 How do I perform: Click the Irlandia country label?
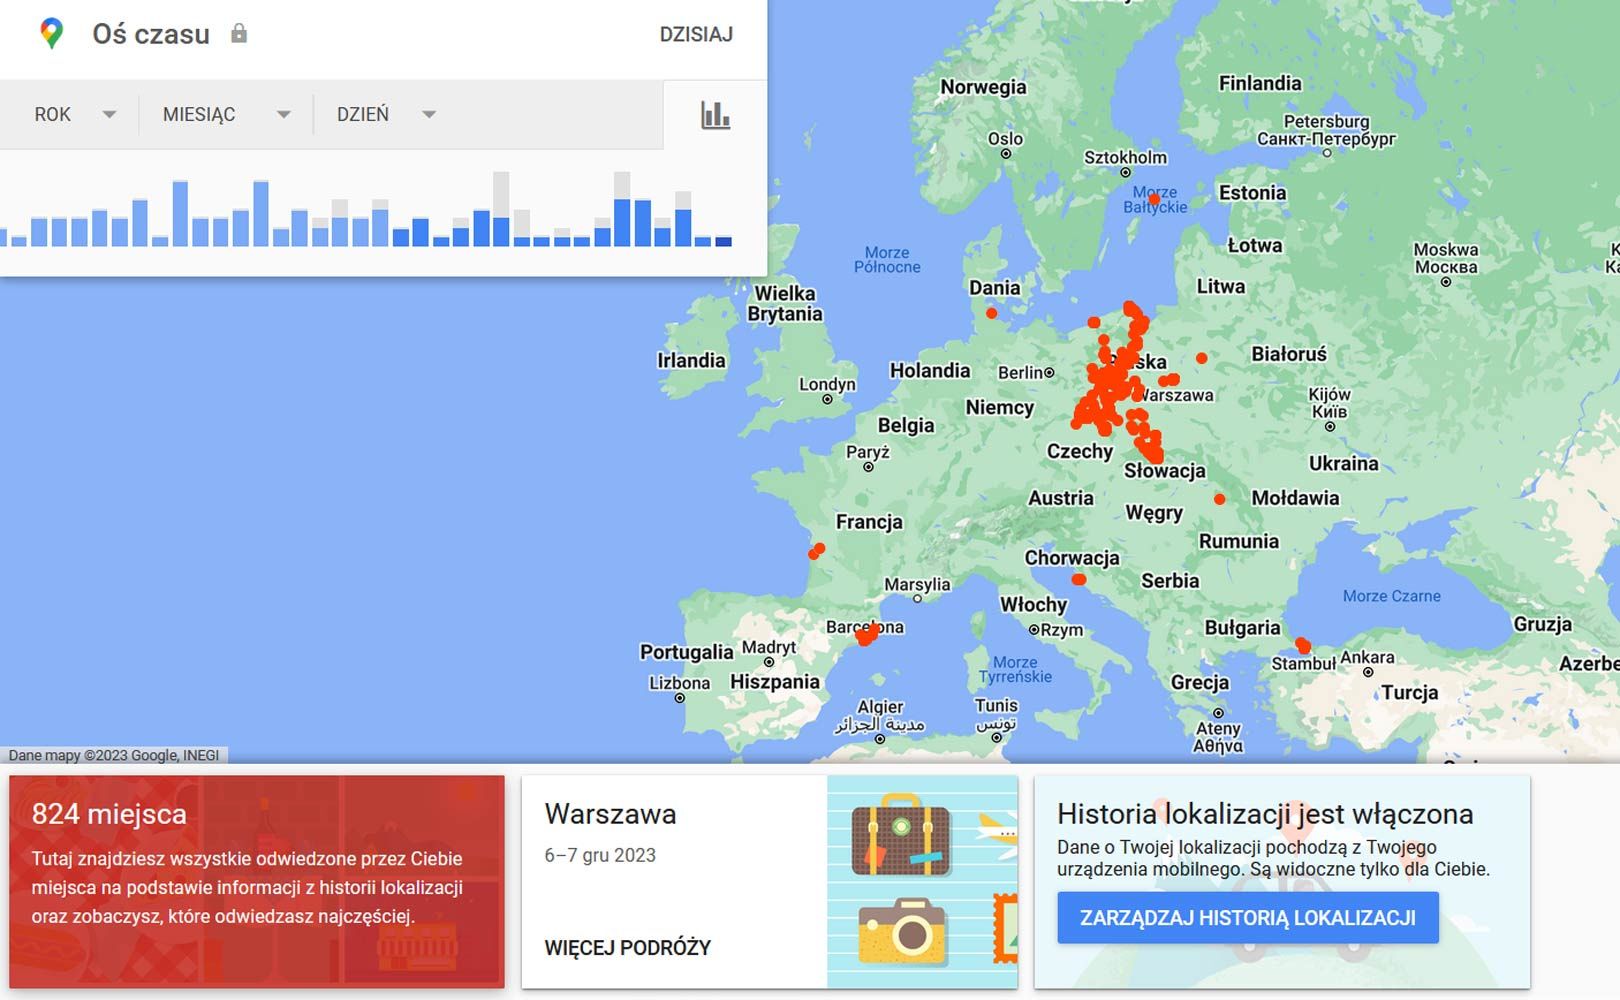691,360
